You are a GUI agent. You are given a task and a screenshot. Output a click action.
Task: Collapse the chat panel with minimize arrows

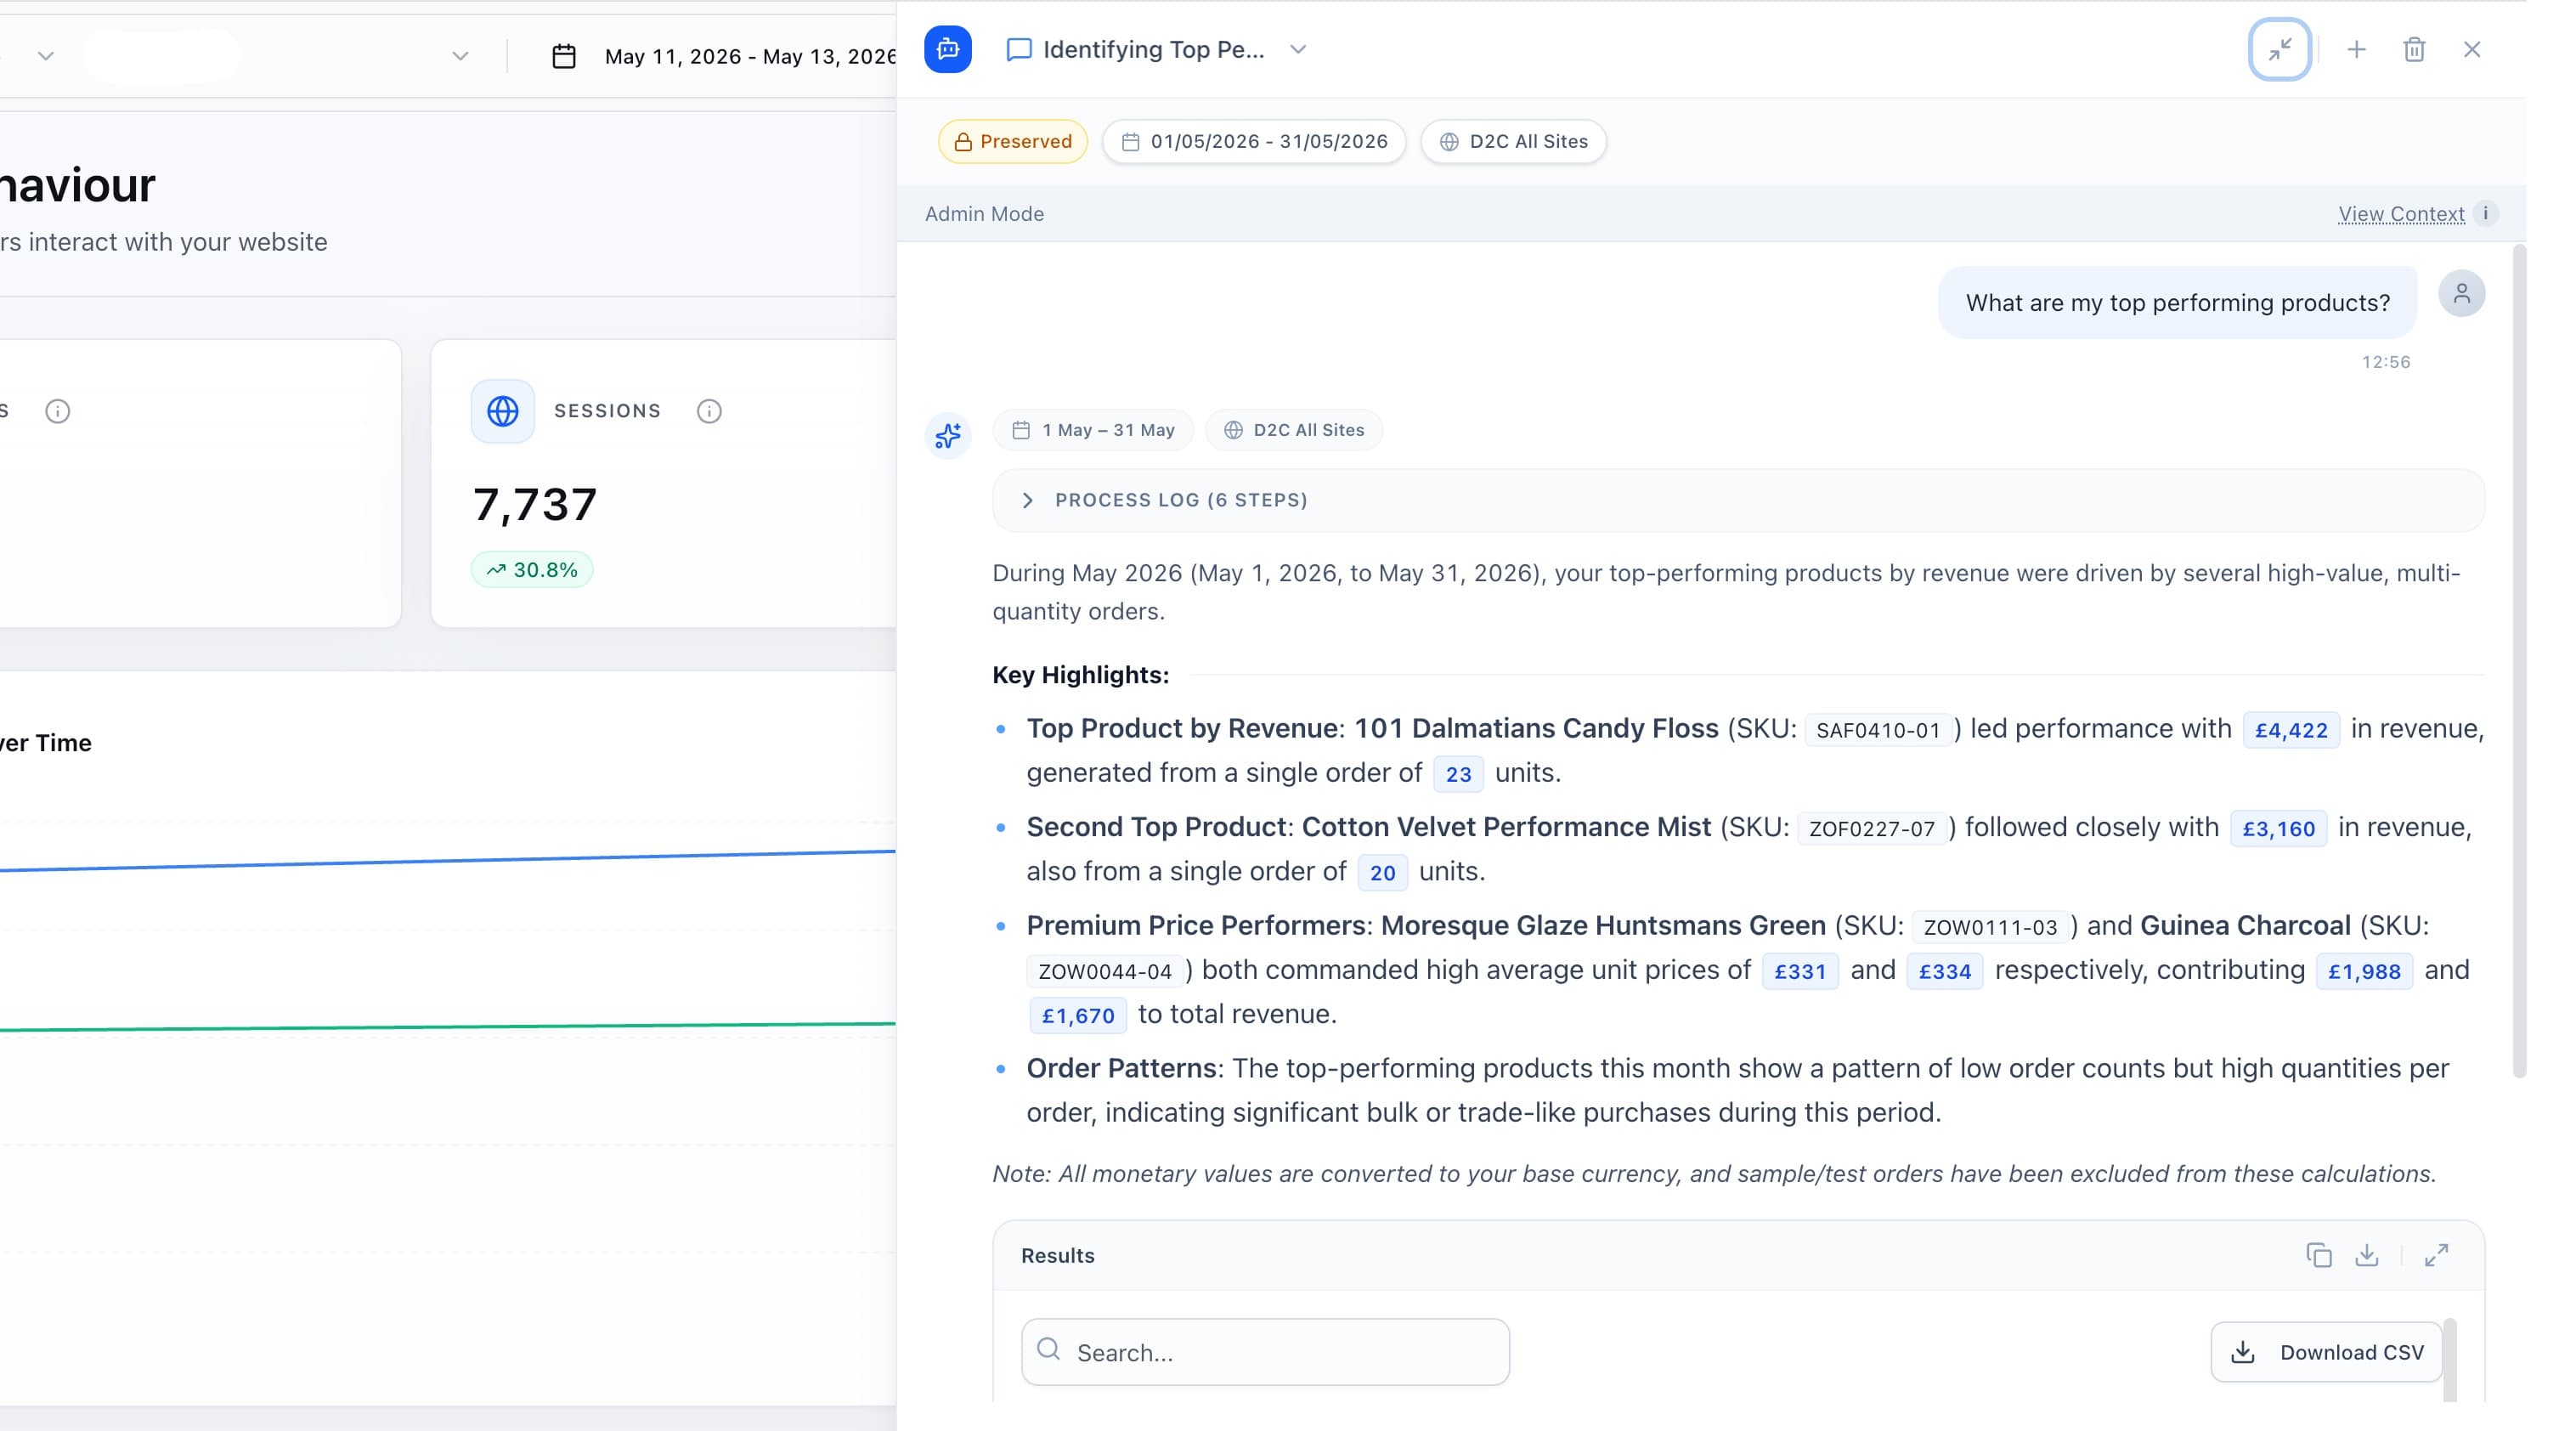click(2279, 49)
